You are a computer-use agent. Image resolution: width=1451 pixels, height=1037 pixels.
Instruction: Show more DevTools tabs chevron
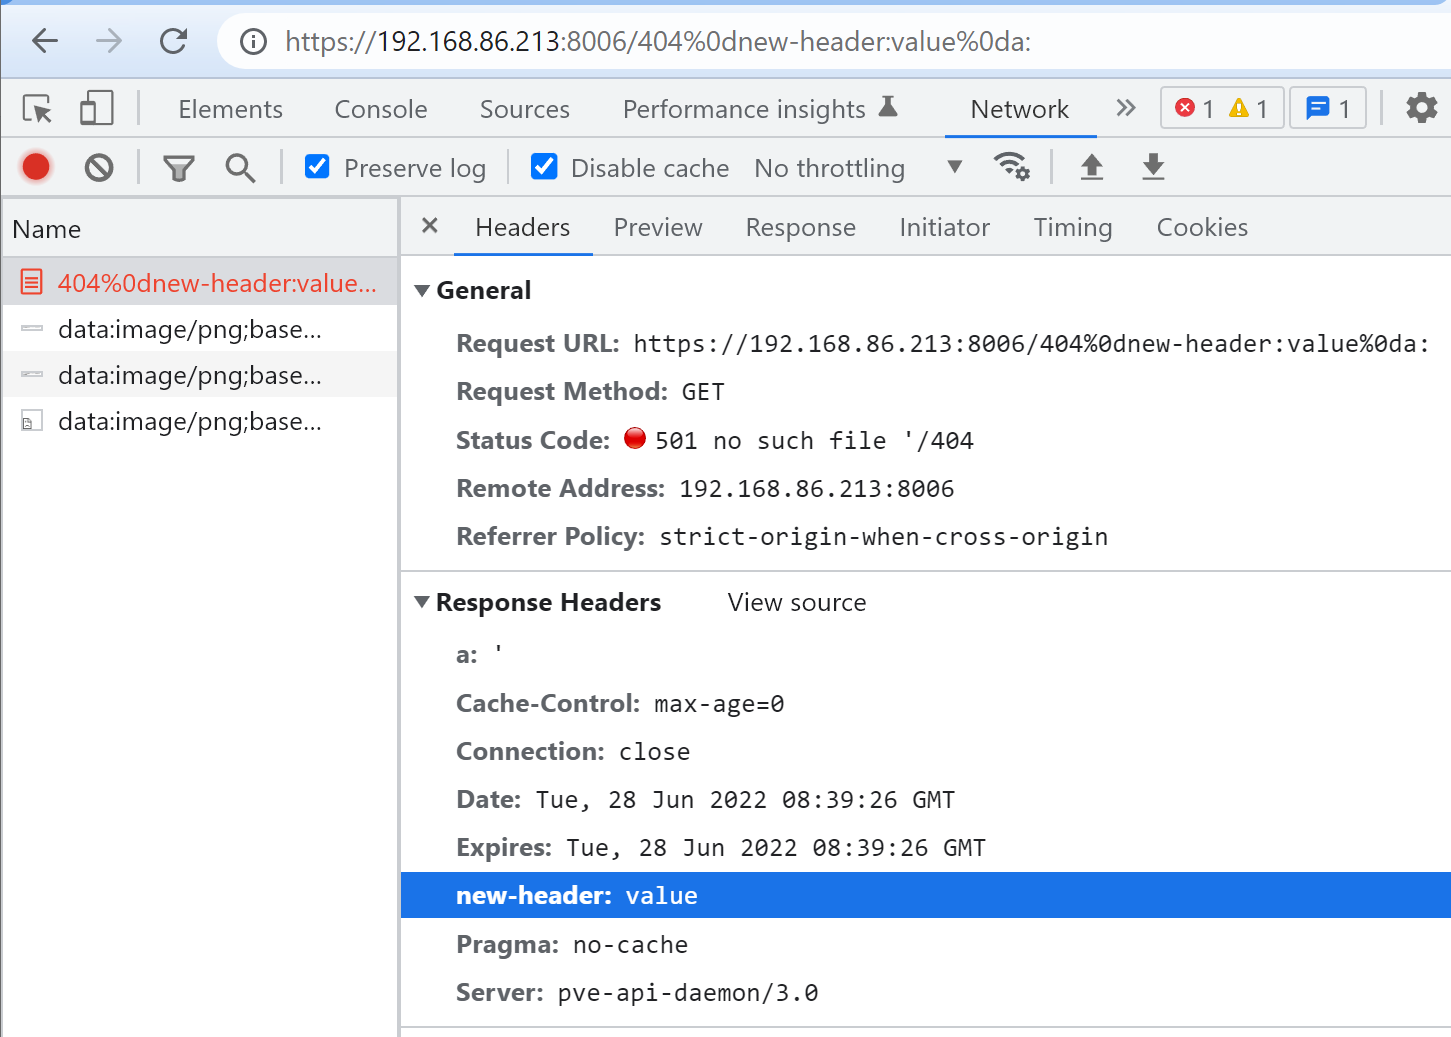(1126, 108)
